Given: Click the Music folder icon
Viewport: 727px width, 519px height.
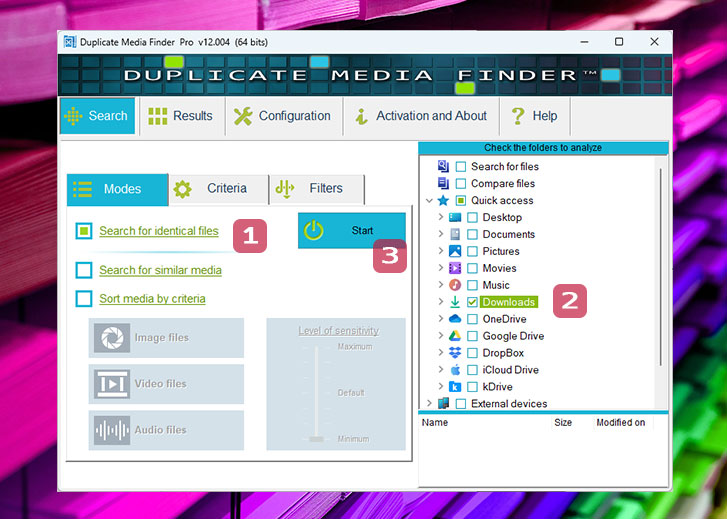Looking at the screenshot, I should point(455,285).
